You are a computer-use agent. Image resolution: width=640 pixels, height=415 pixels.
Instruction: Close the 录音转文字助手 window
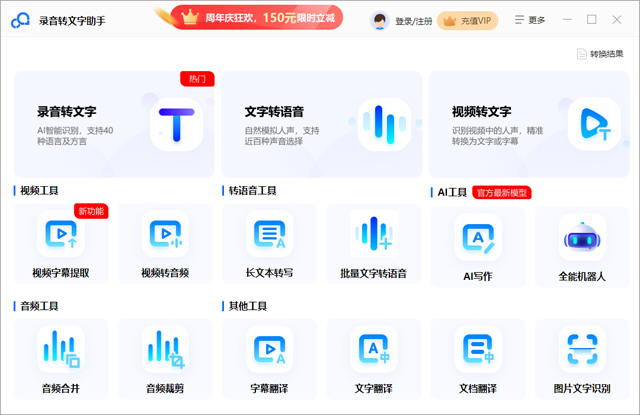click(617, 20)
